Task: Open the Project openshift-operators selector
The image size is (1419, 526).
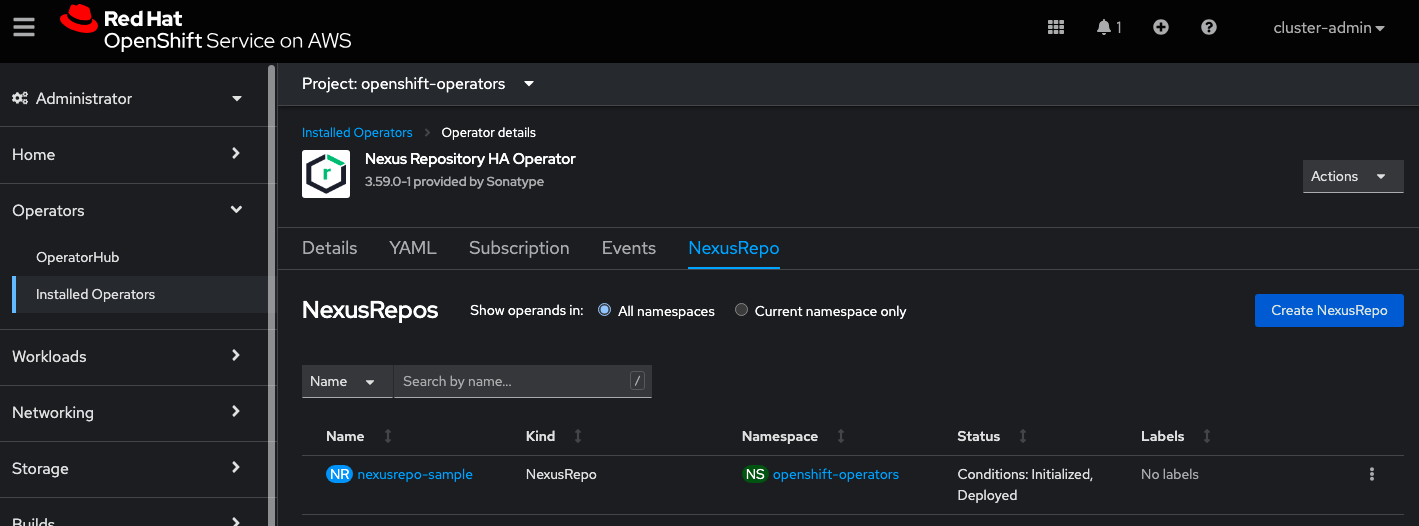Action: pos(418,84)
